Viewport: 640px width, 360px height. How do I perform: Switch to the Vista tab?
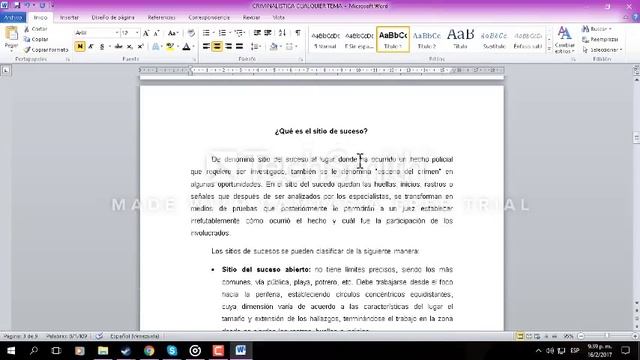click(x=278, y=18)
